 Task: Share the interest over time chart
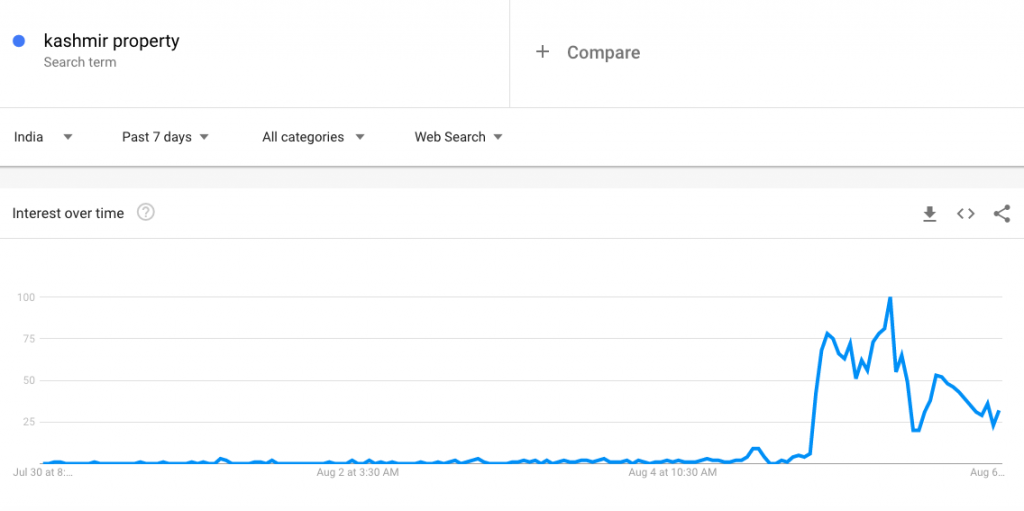pyautogui.click(x=1002, y=214)
